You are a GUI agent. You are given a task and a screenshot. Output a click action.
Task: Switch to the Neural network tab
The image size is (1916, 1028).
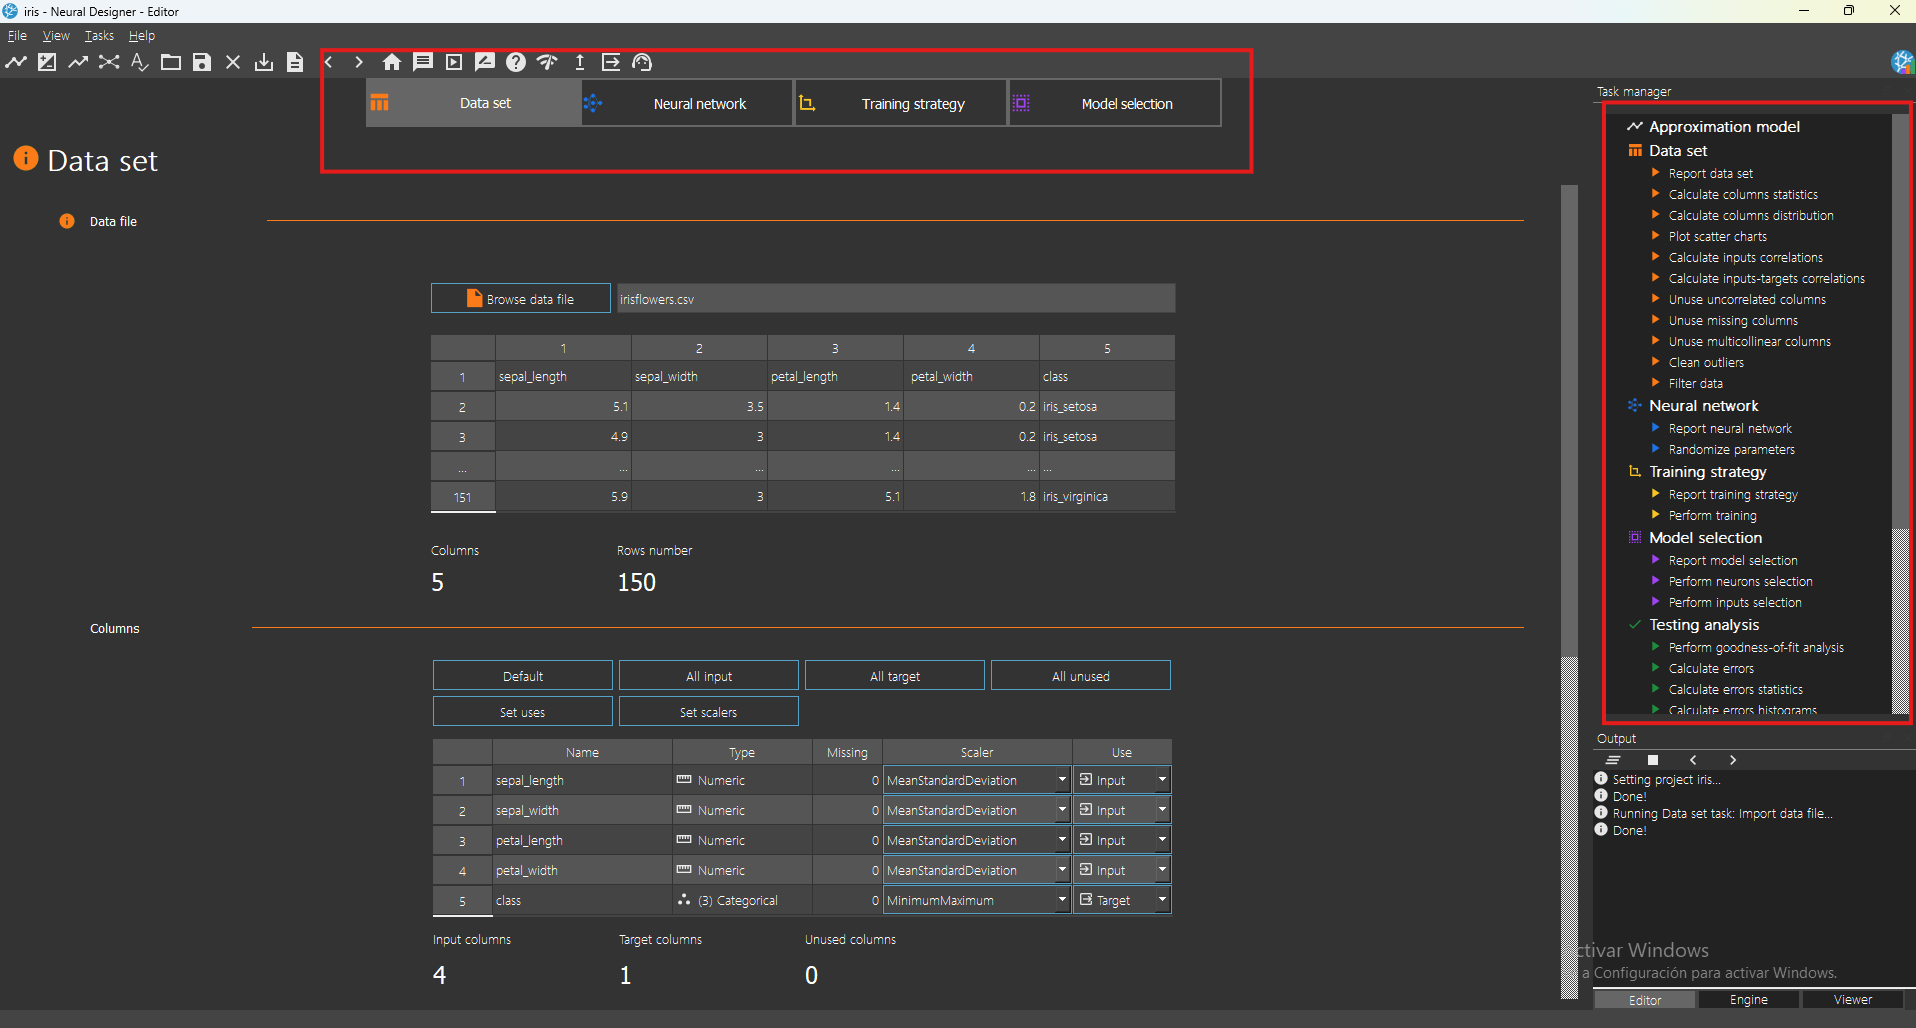699,104
